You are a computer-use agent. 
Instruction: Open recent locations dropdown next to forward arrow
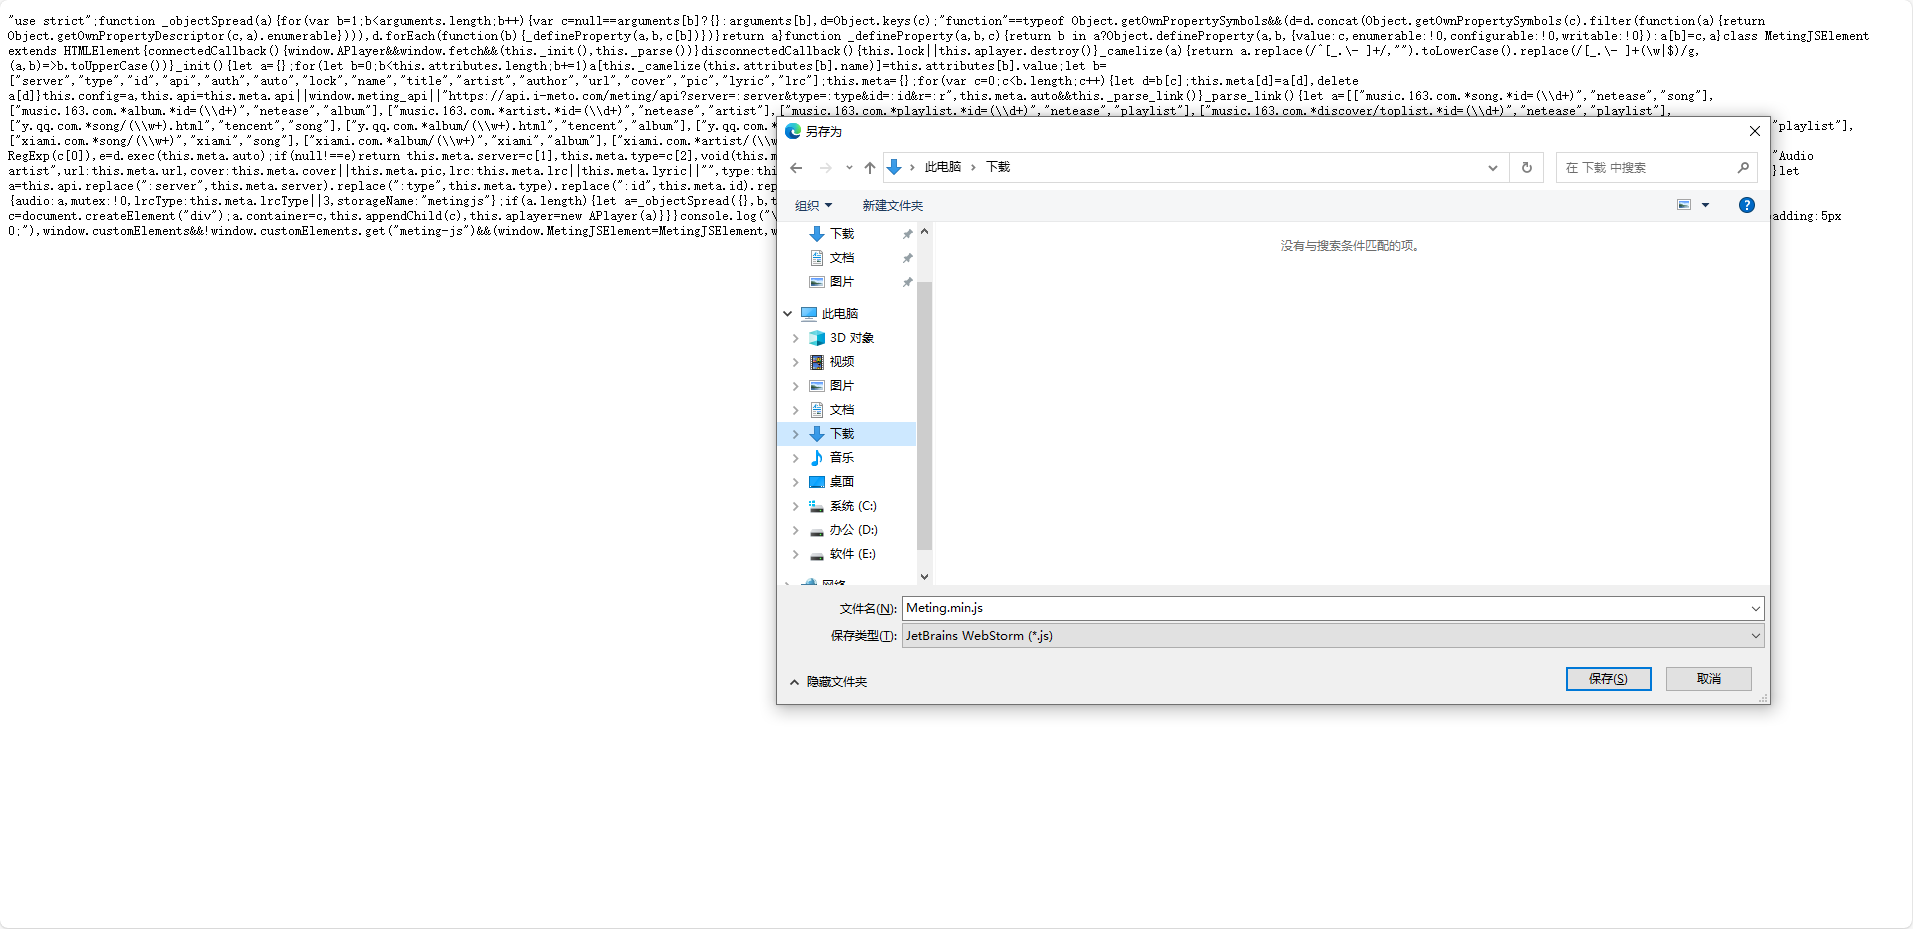click(x=849, y=168)
